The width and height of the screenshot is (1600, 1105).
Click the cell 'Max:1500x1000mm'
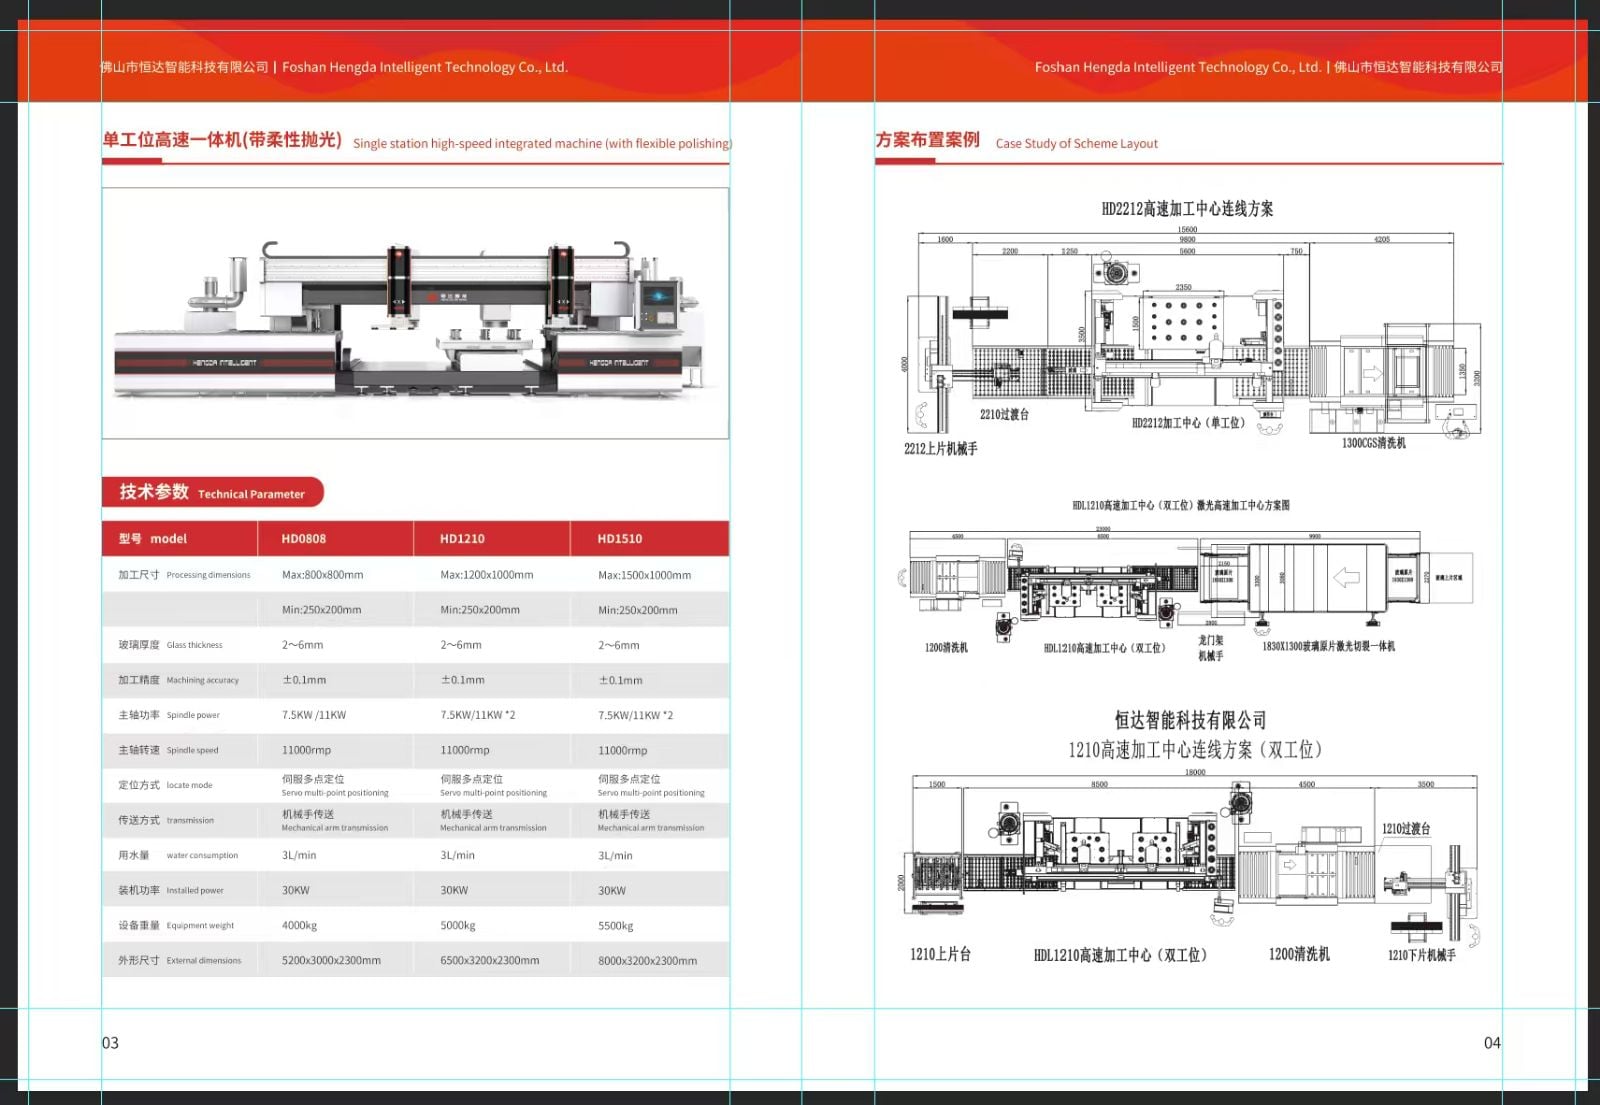[x=645, y=575]
